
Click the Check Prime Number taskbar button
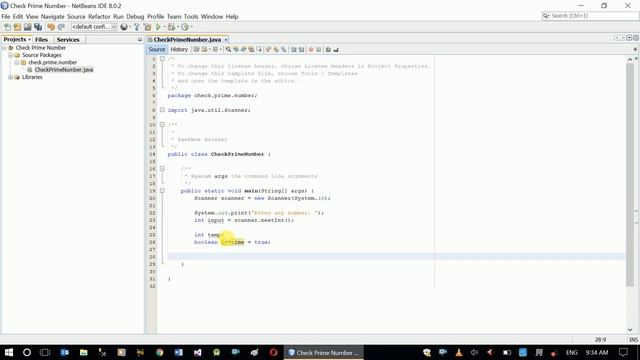(324, 352)
